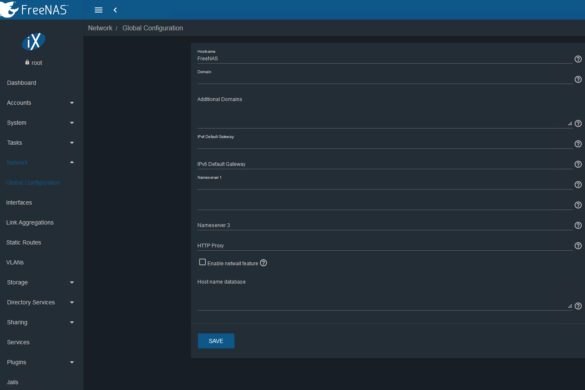Image resolution: width=585 pixels, height=390 pixels.
Task: Show help for HTTP Proxy field
Action: click(578, 246)
